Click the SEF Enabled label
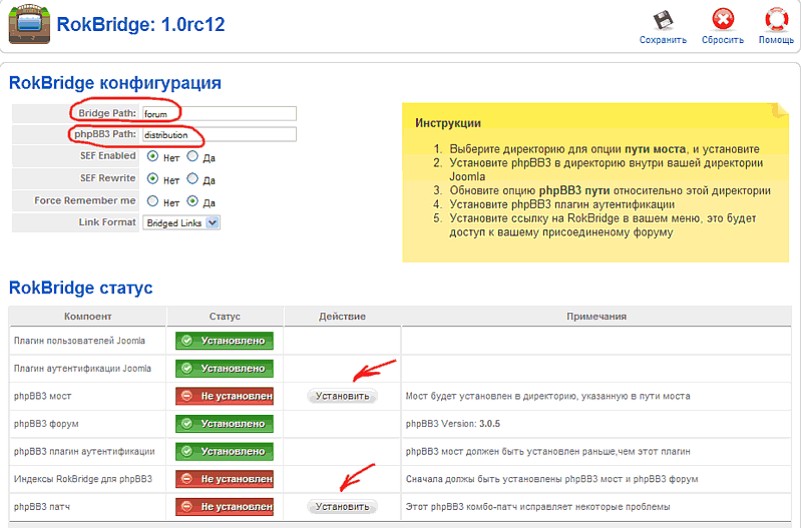801x528 pixels. (x=108, y=156)
